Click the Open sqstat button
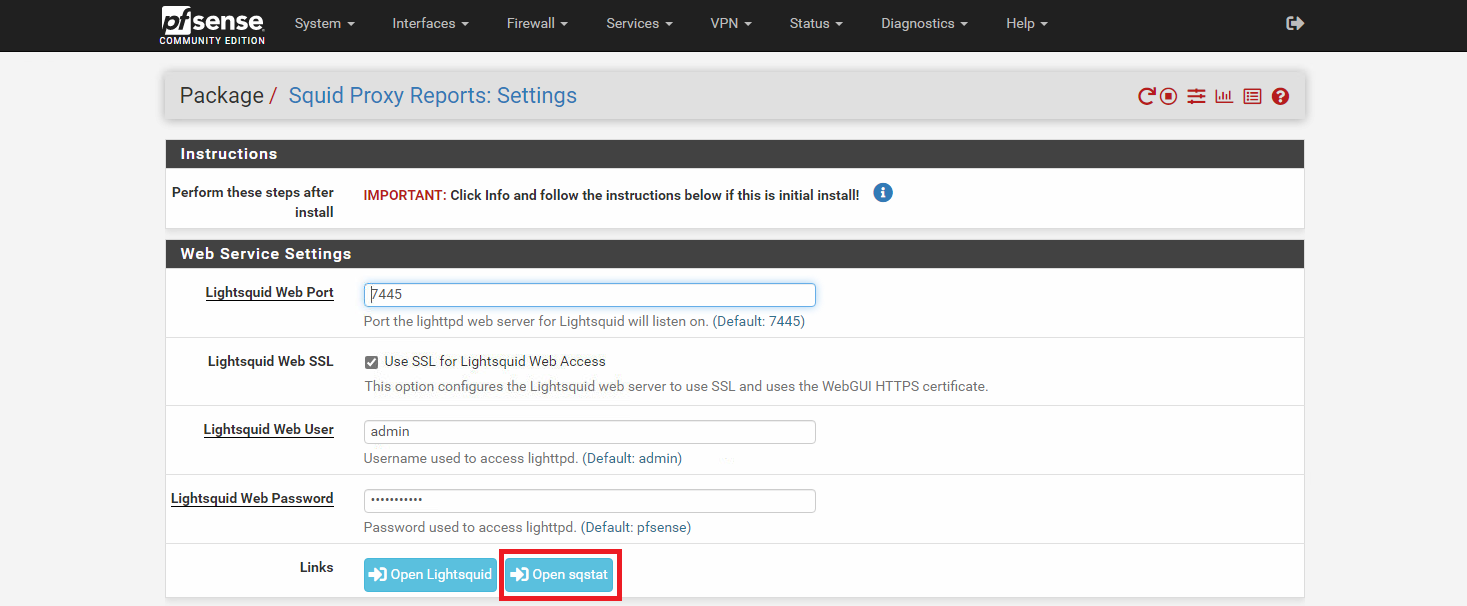 point(559,575)
